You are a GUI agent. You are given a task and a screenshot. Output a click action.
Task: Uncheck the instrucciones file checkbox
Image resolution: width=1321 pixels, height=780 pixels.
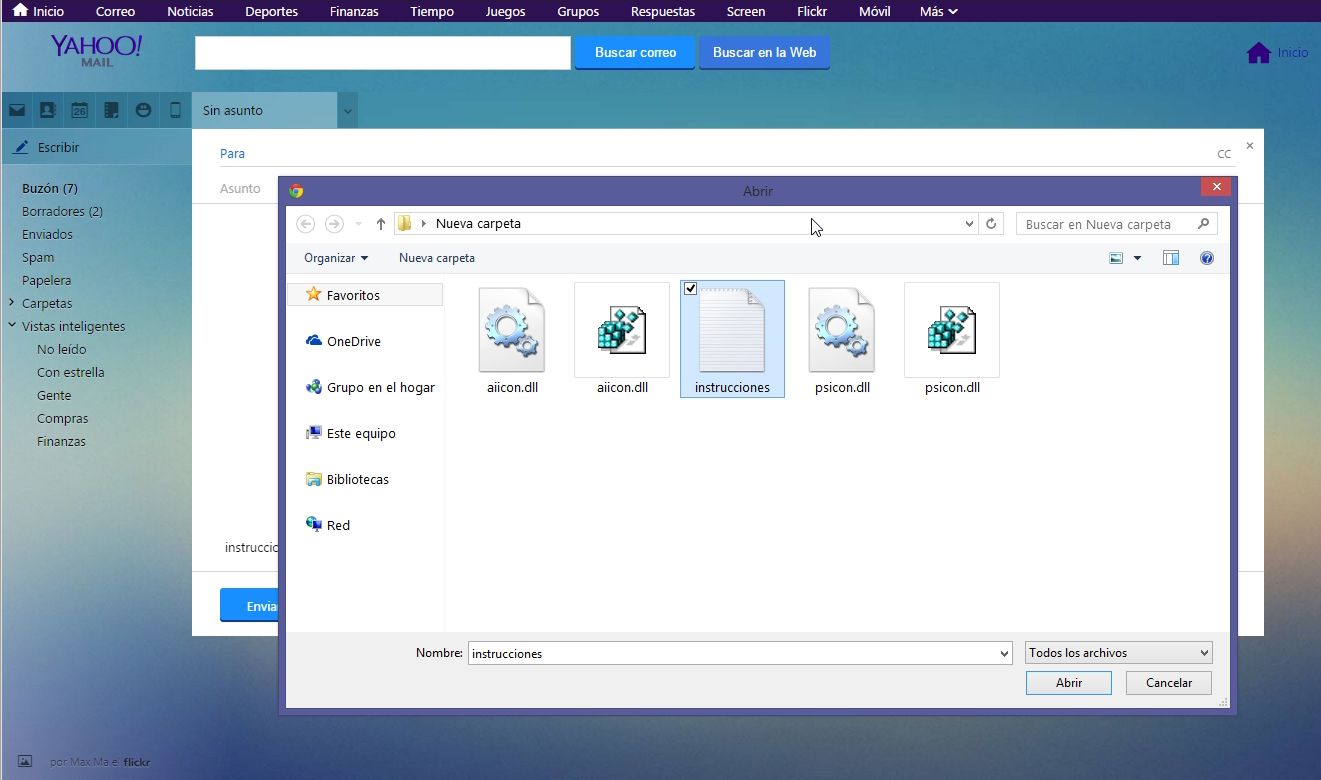click(x=690, y=289)
